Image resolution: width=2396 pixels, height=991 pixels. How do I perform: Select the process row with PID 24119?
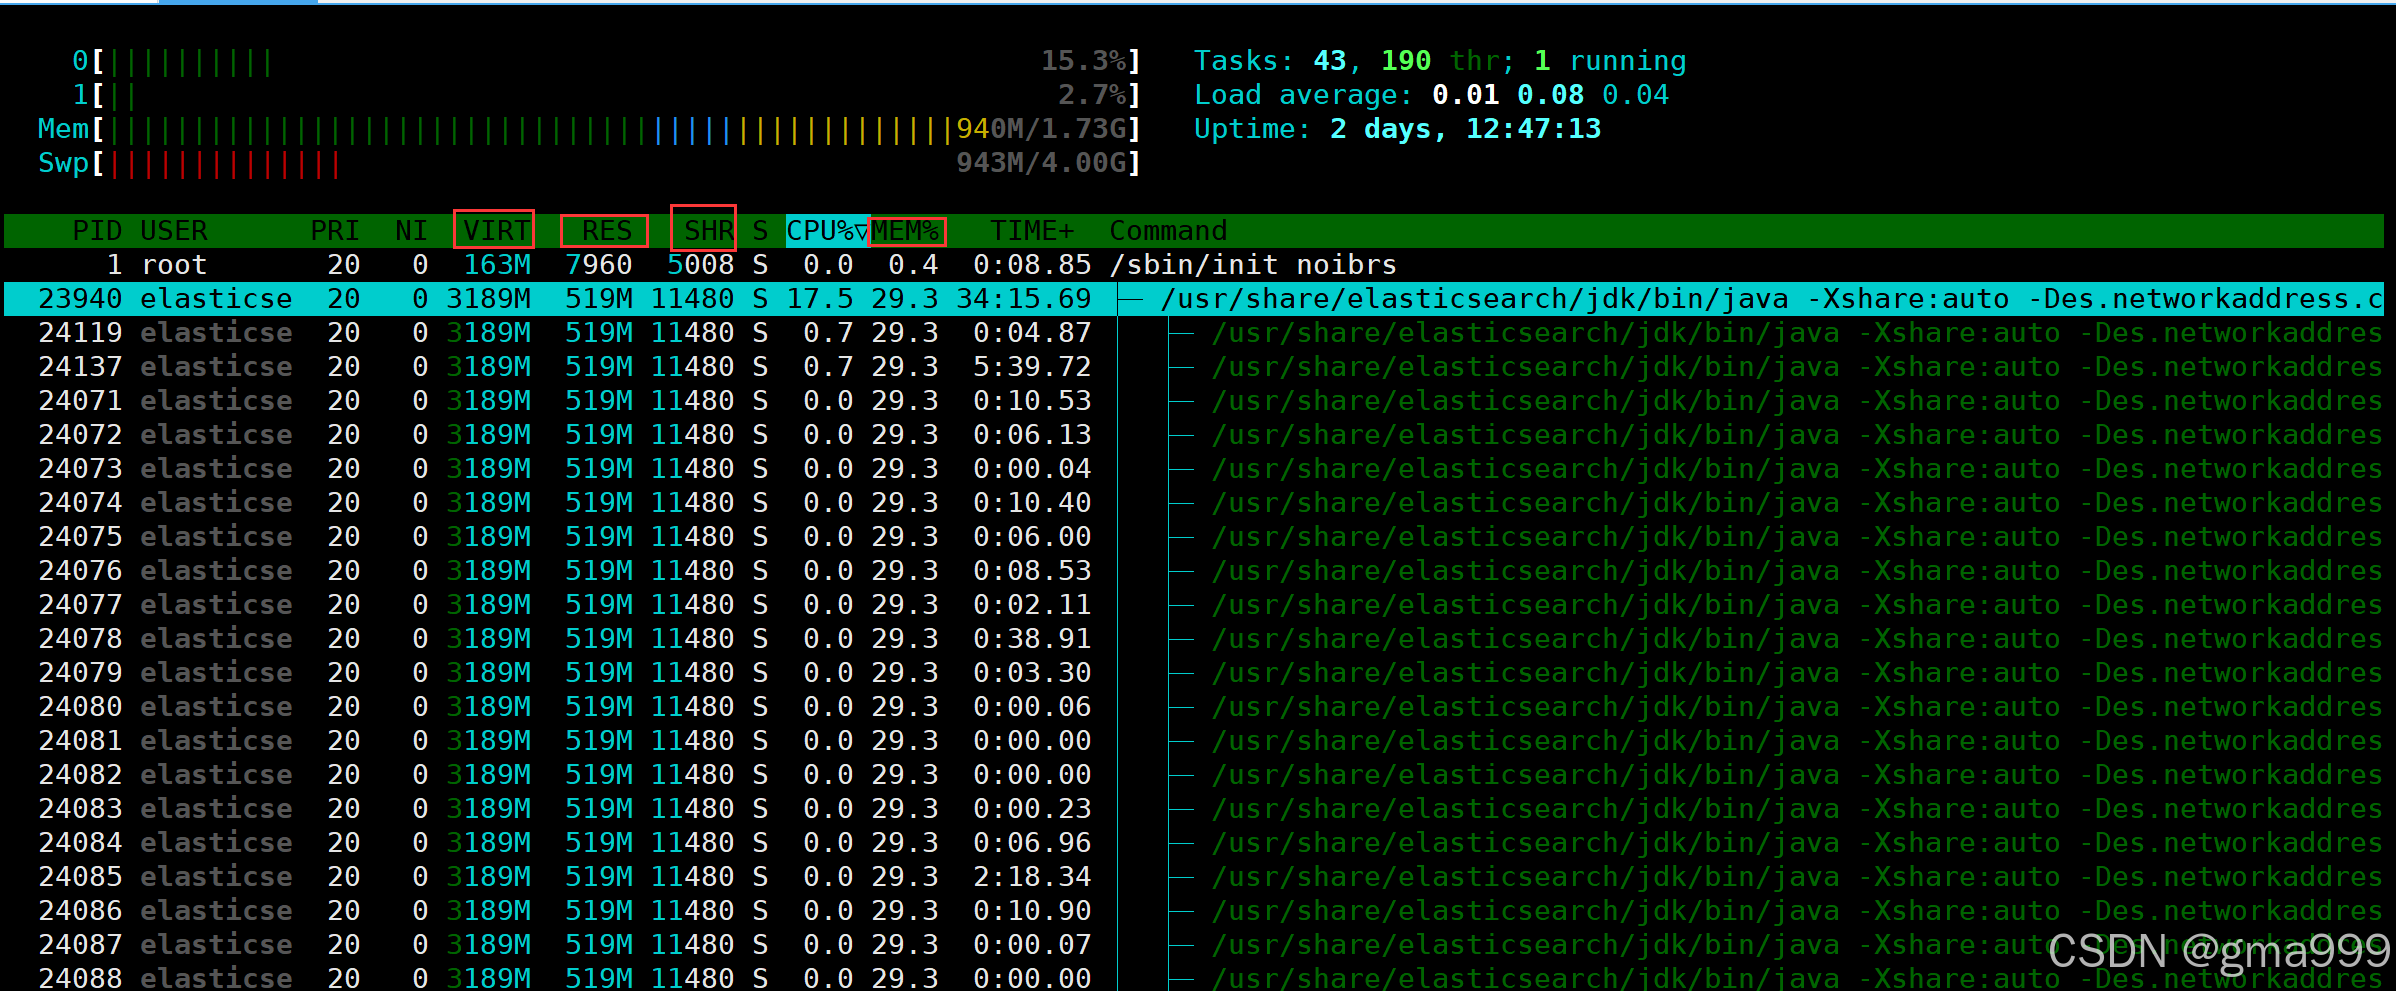1194,333
